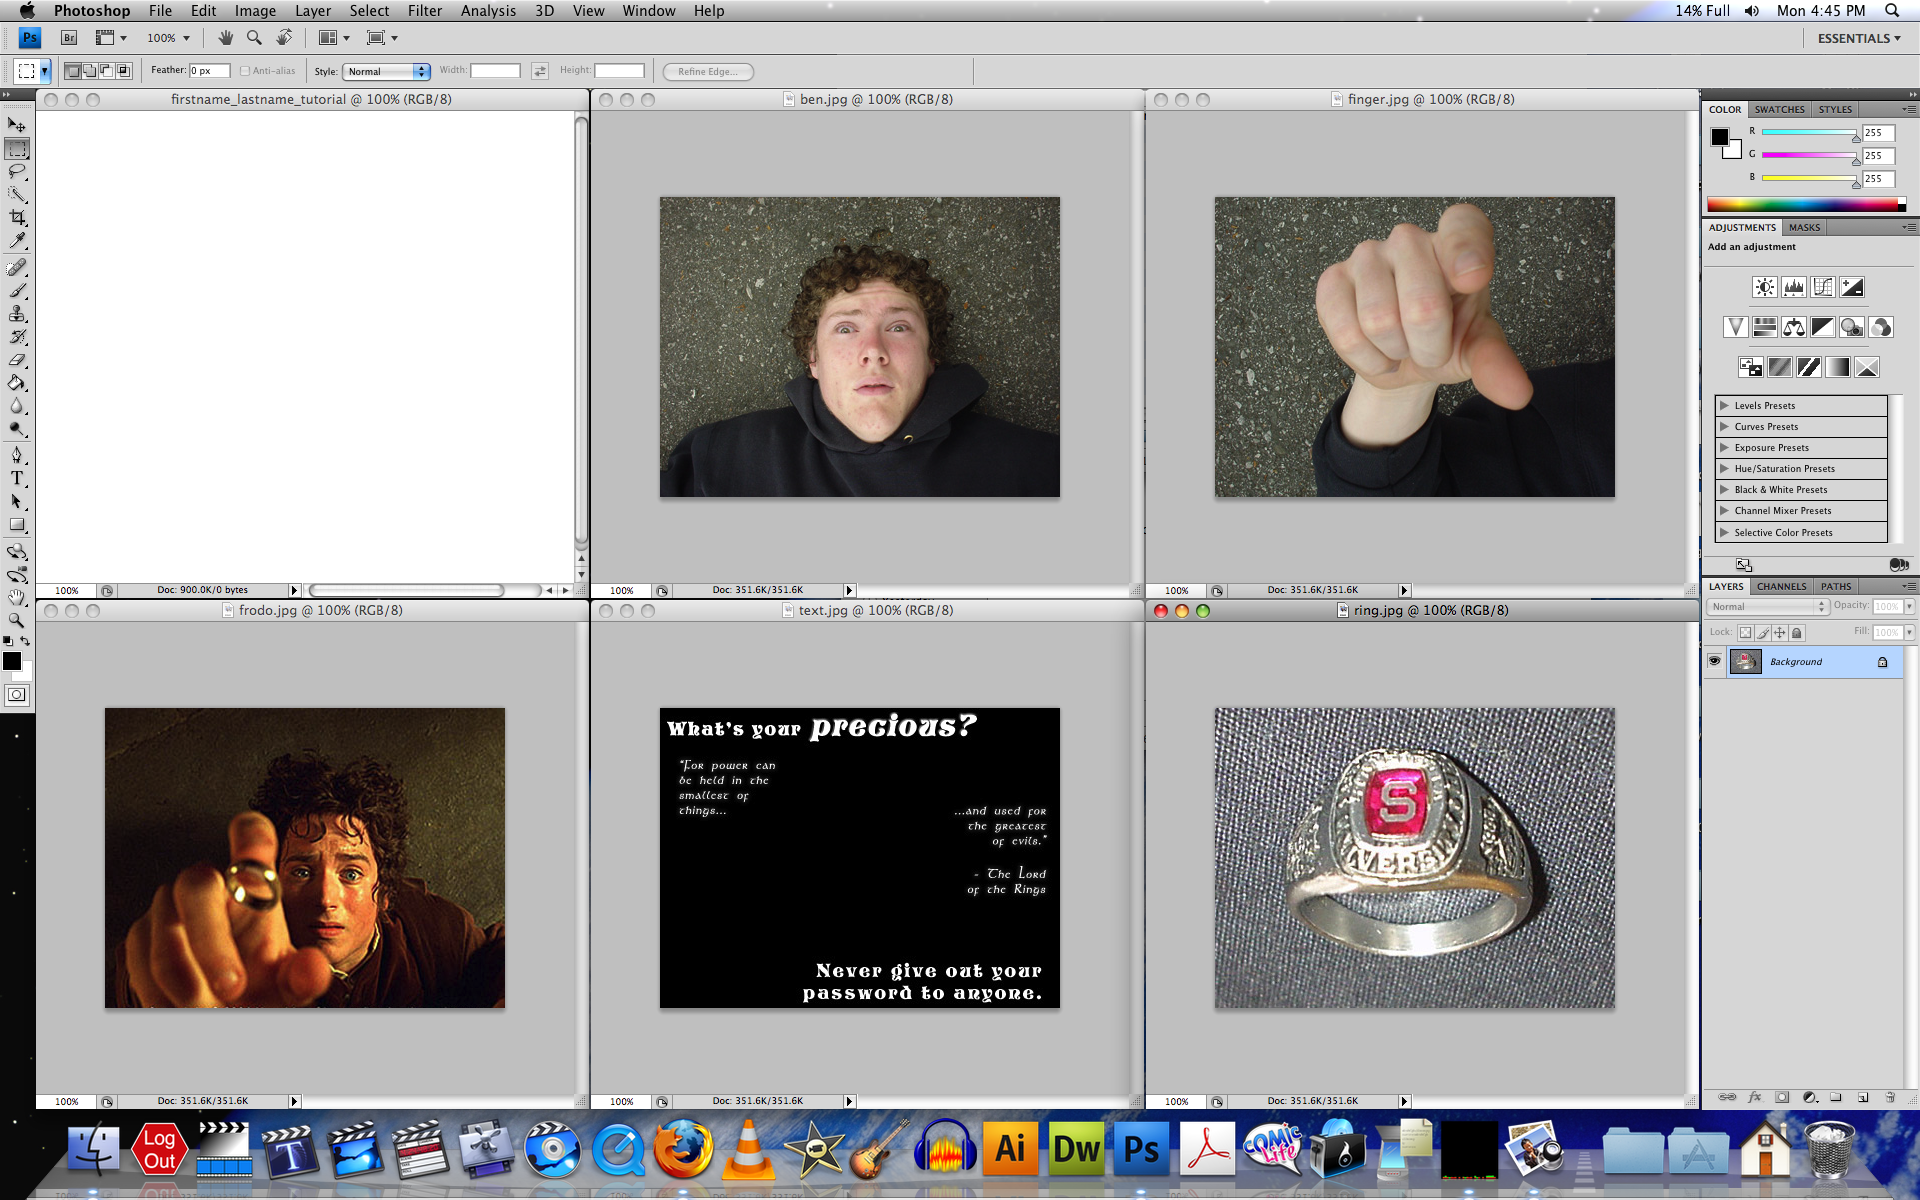Toggle Quick Mask mode in the toolbox
This screenshot has width=1920, height=1200.
(x=17, y=695)
